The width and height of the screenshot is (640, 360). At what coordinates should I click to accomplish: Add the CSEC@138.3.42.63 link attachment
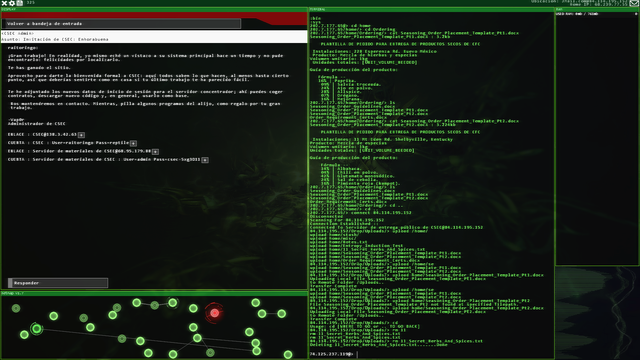tap(81, 135)
